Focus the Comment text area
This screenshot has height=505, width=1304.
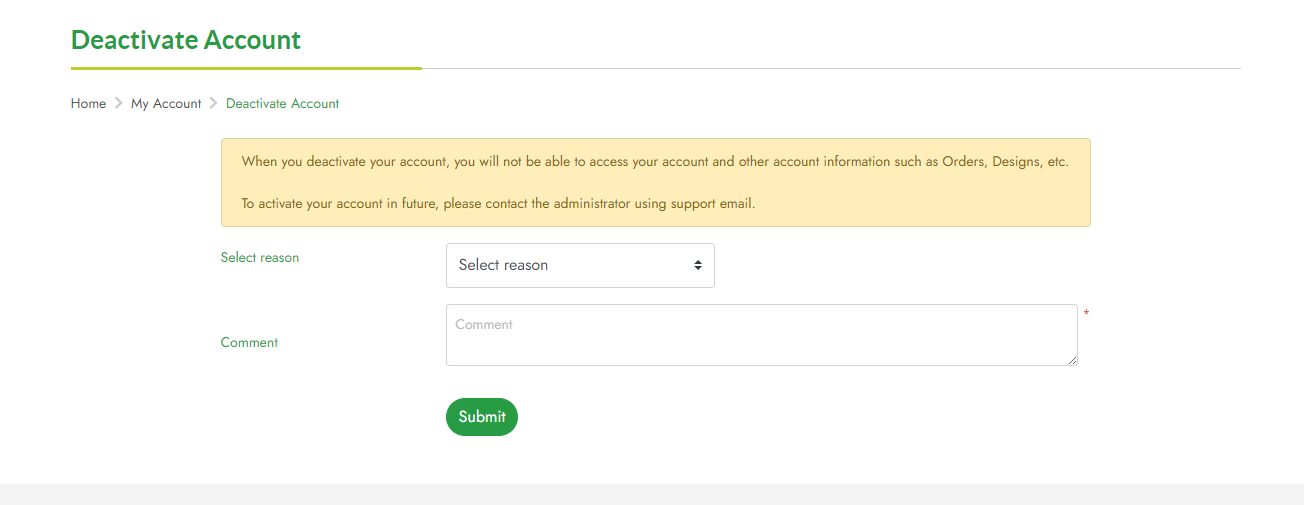pyautogui.click(x=761, y=335)
